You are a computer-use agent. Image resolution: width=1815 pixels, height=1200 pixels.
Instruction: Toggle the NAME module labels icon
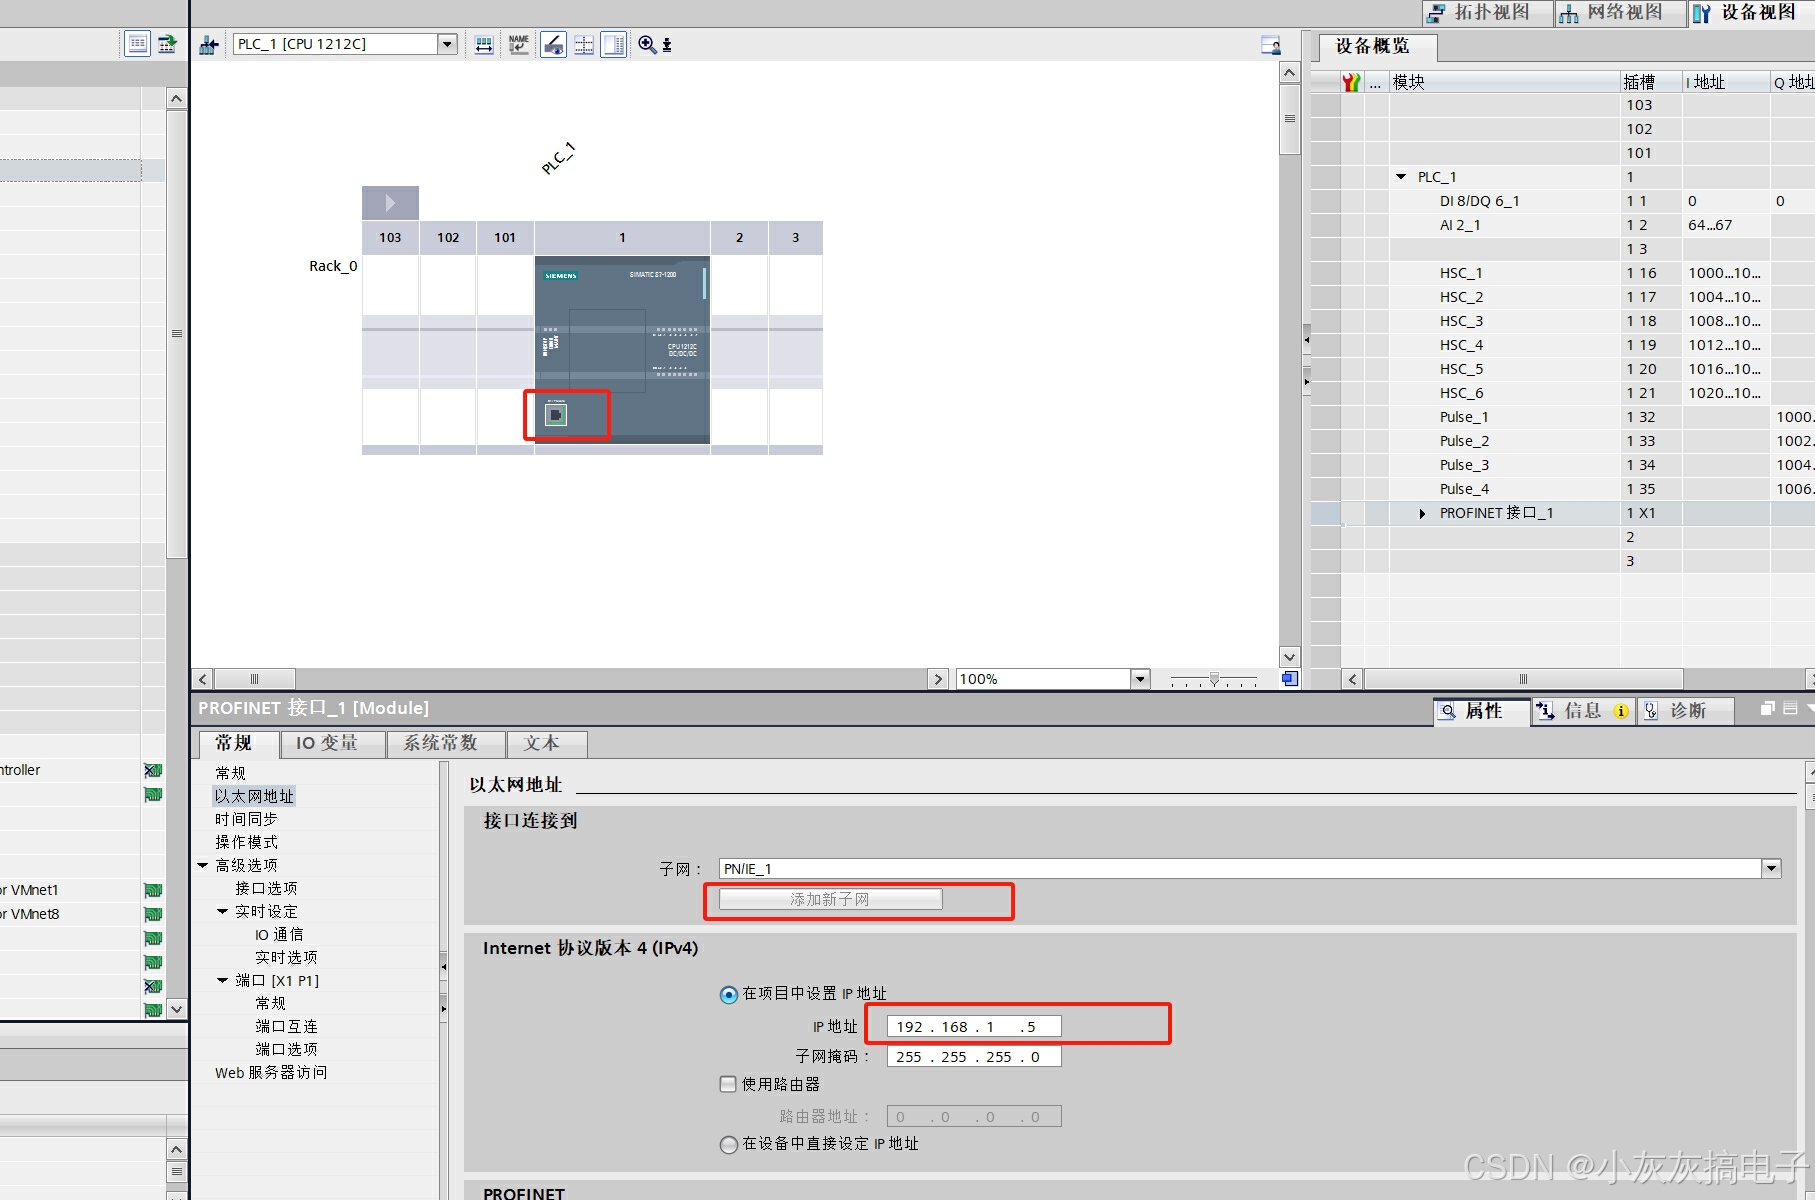(519, 45)
